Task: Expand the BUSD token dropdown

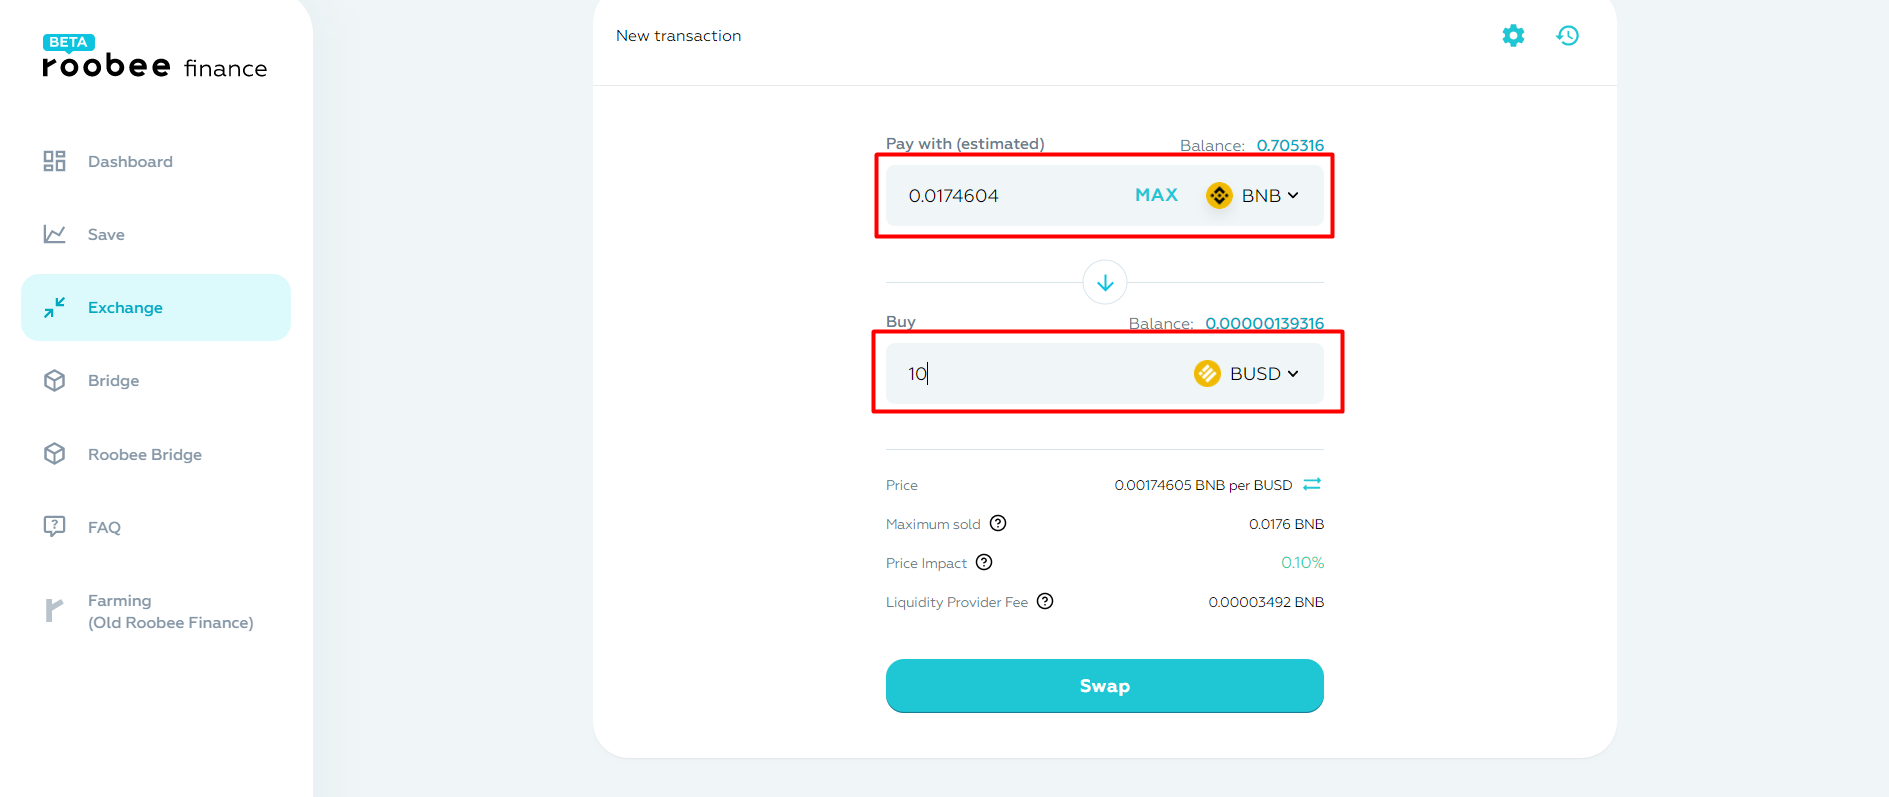Action: (x=1246, y=373)
